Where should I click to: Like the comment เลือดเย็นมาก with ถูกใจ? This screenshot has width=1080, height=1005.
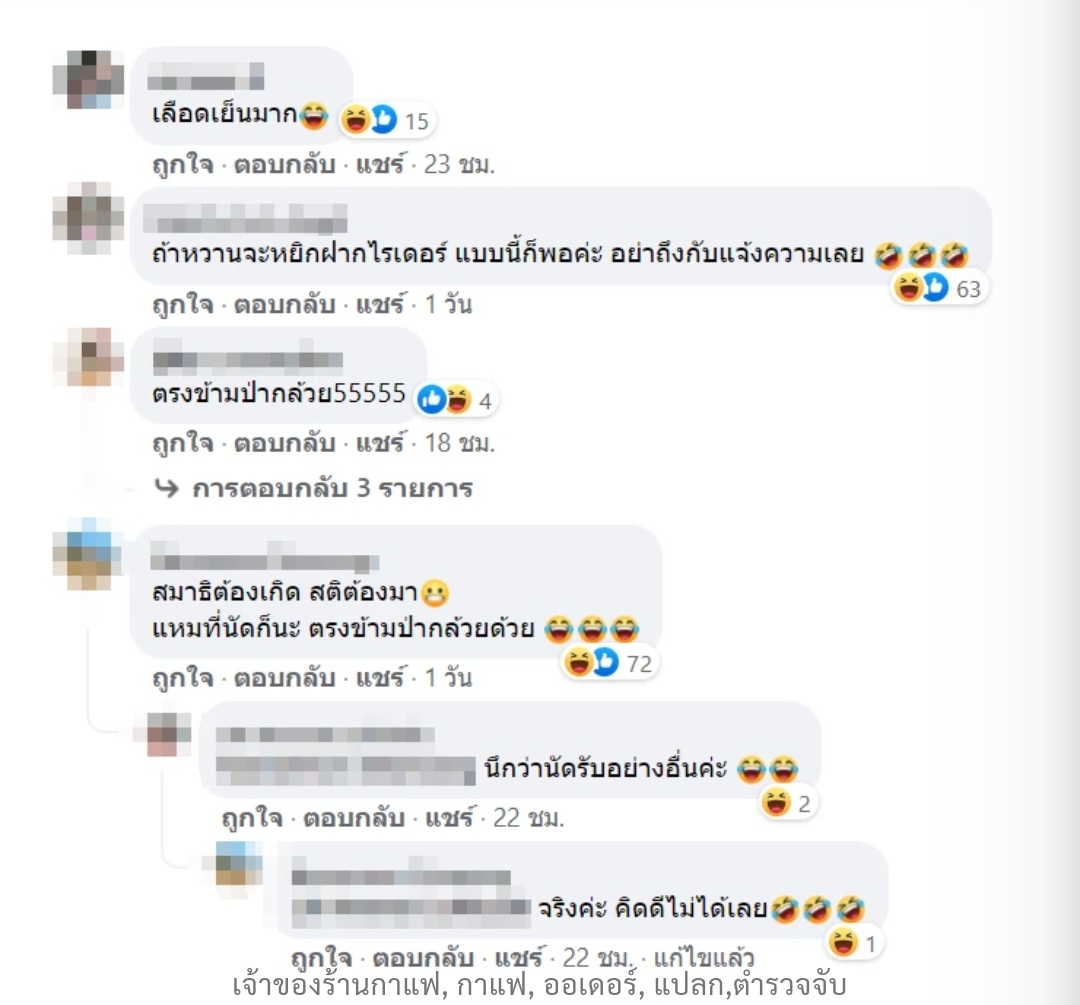point(183,165)
